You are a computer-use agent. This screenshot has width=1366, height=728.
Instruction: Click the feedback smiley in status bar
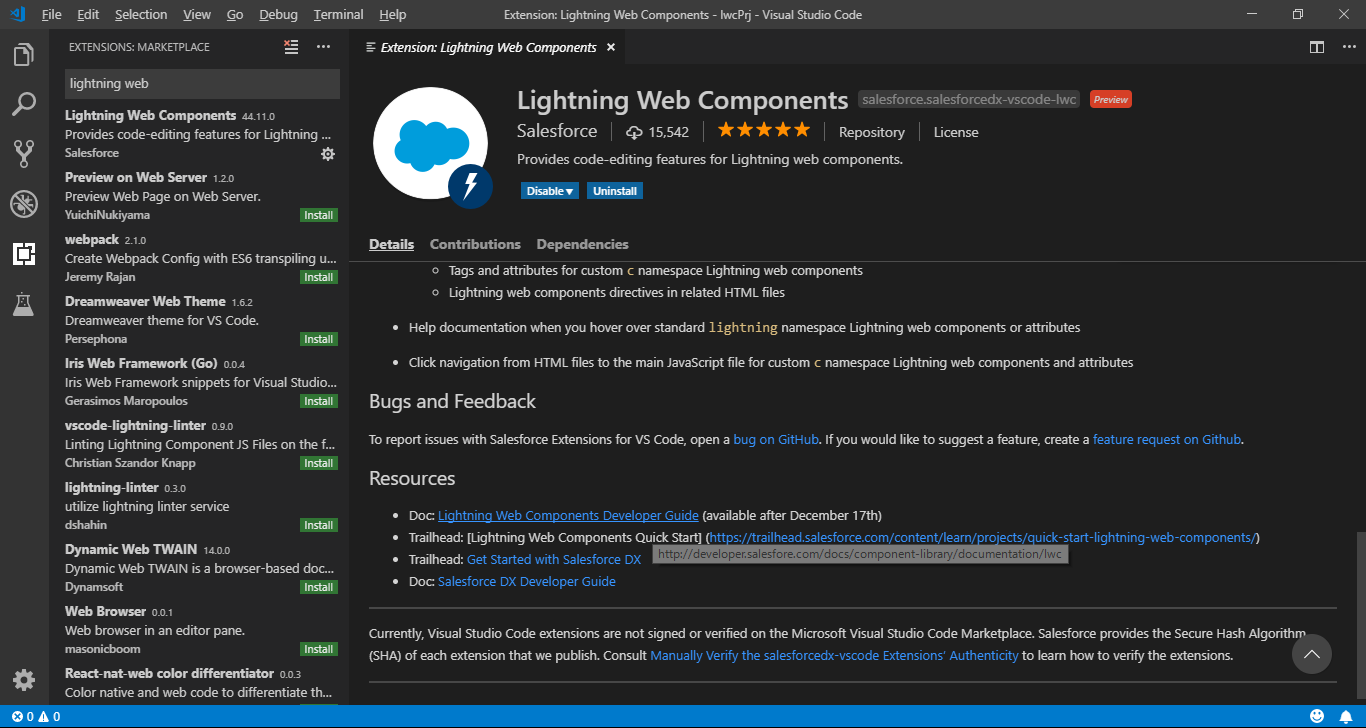pyautogui.click(x=1318, y=717)
